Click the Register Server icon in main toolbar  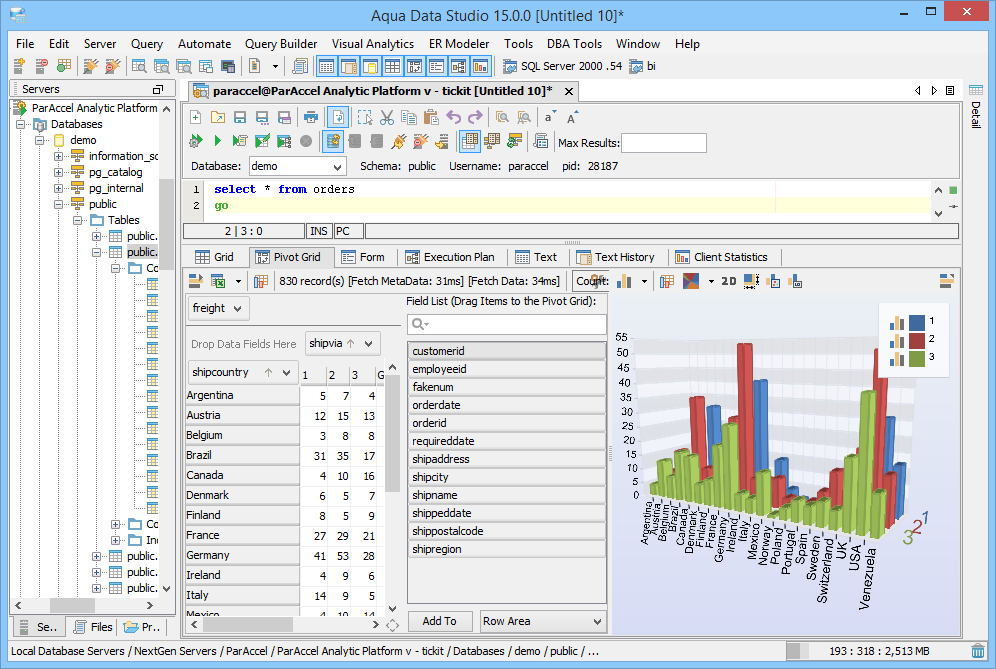pyautogui.click(x=19, y=65)
